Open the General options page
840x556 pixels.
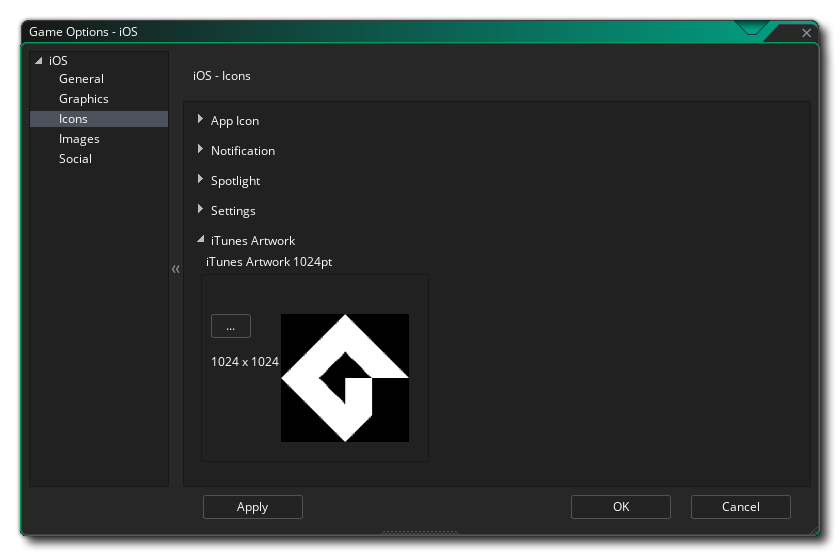(81, 79)
